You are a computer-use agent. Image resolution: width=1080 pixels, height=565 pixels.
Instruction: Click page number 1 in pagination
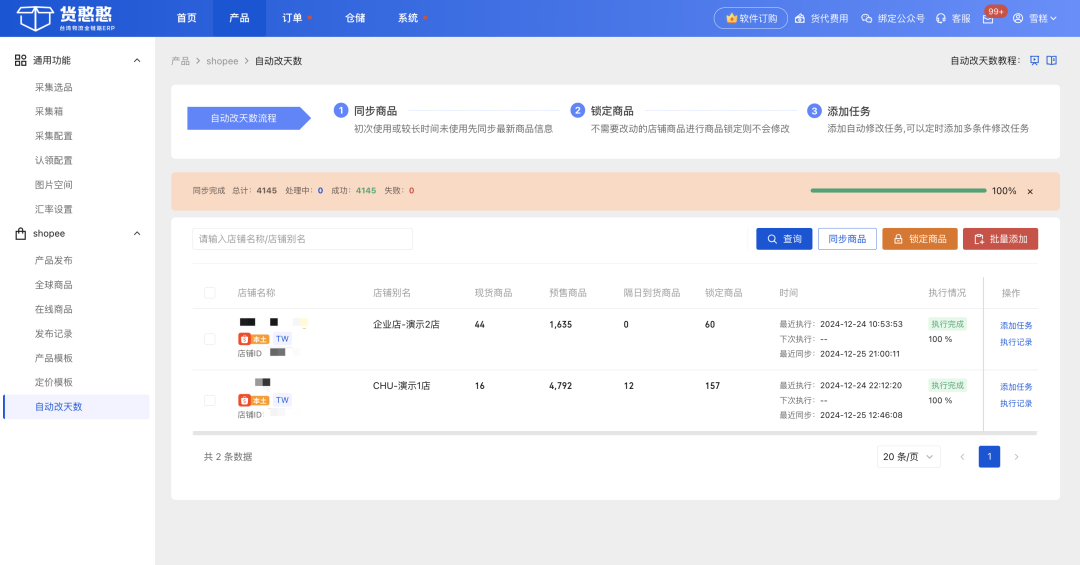tap(989, 457)
